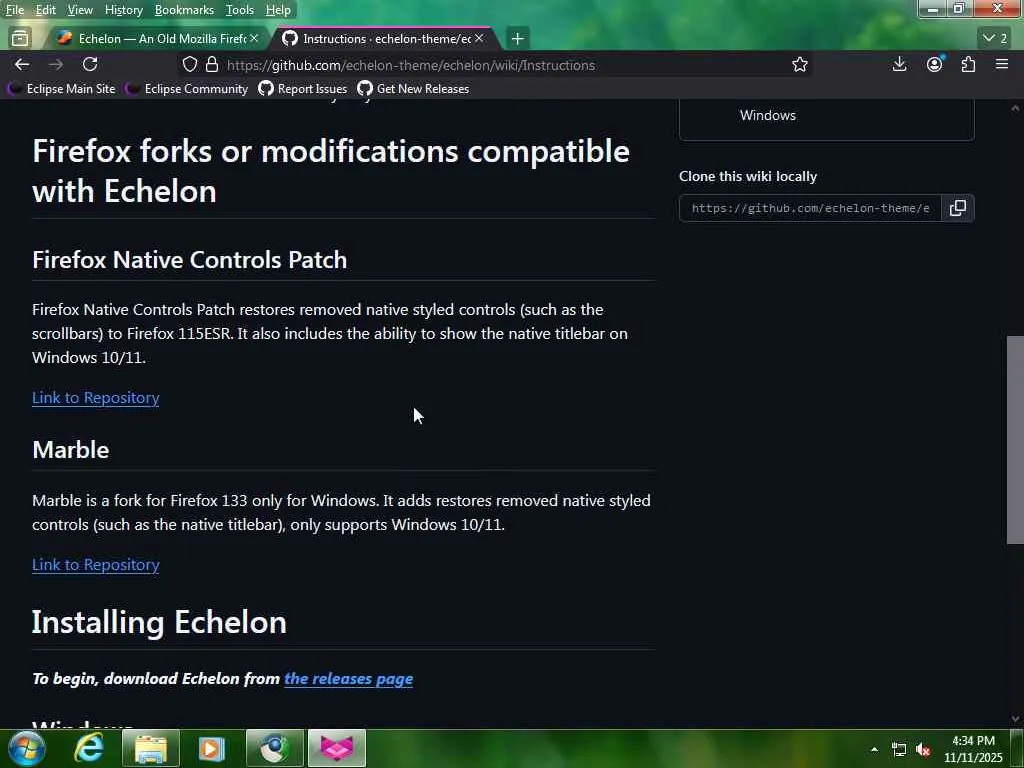The width and height of the screenshot is (1024, 768).
Task: Follow Native Controls Patch repository link
Action: pyautogui.click(x=95, y=398)
